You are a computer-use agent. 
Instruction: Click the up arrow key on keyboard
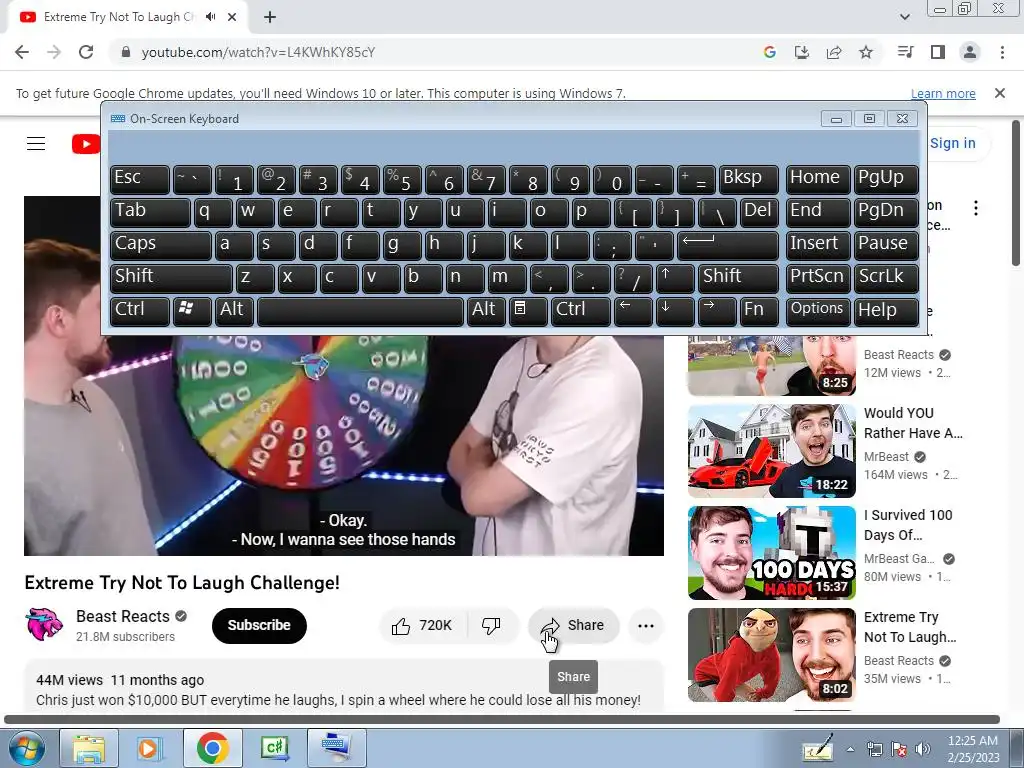(675, 278)
